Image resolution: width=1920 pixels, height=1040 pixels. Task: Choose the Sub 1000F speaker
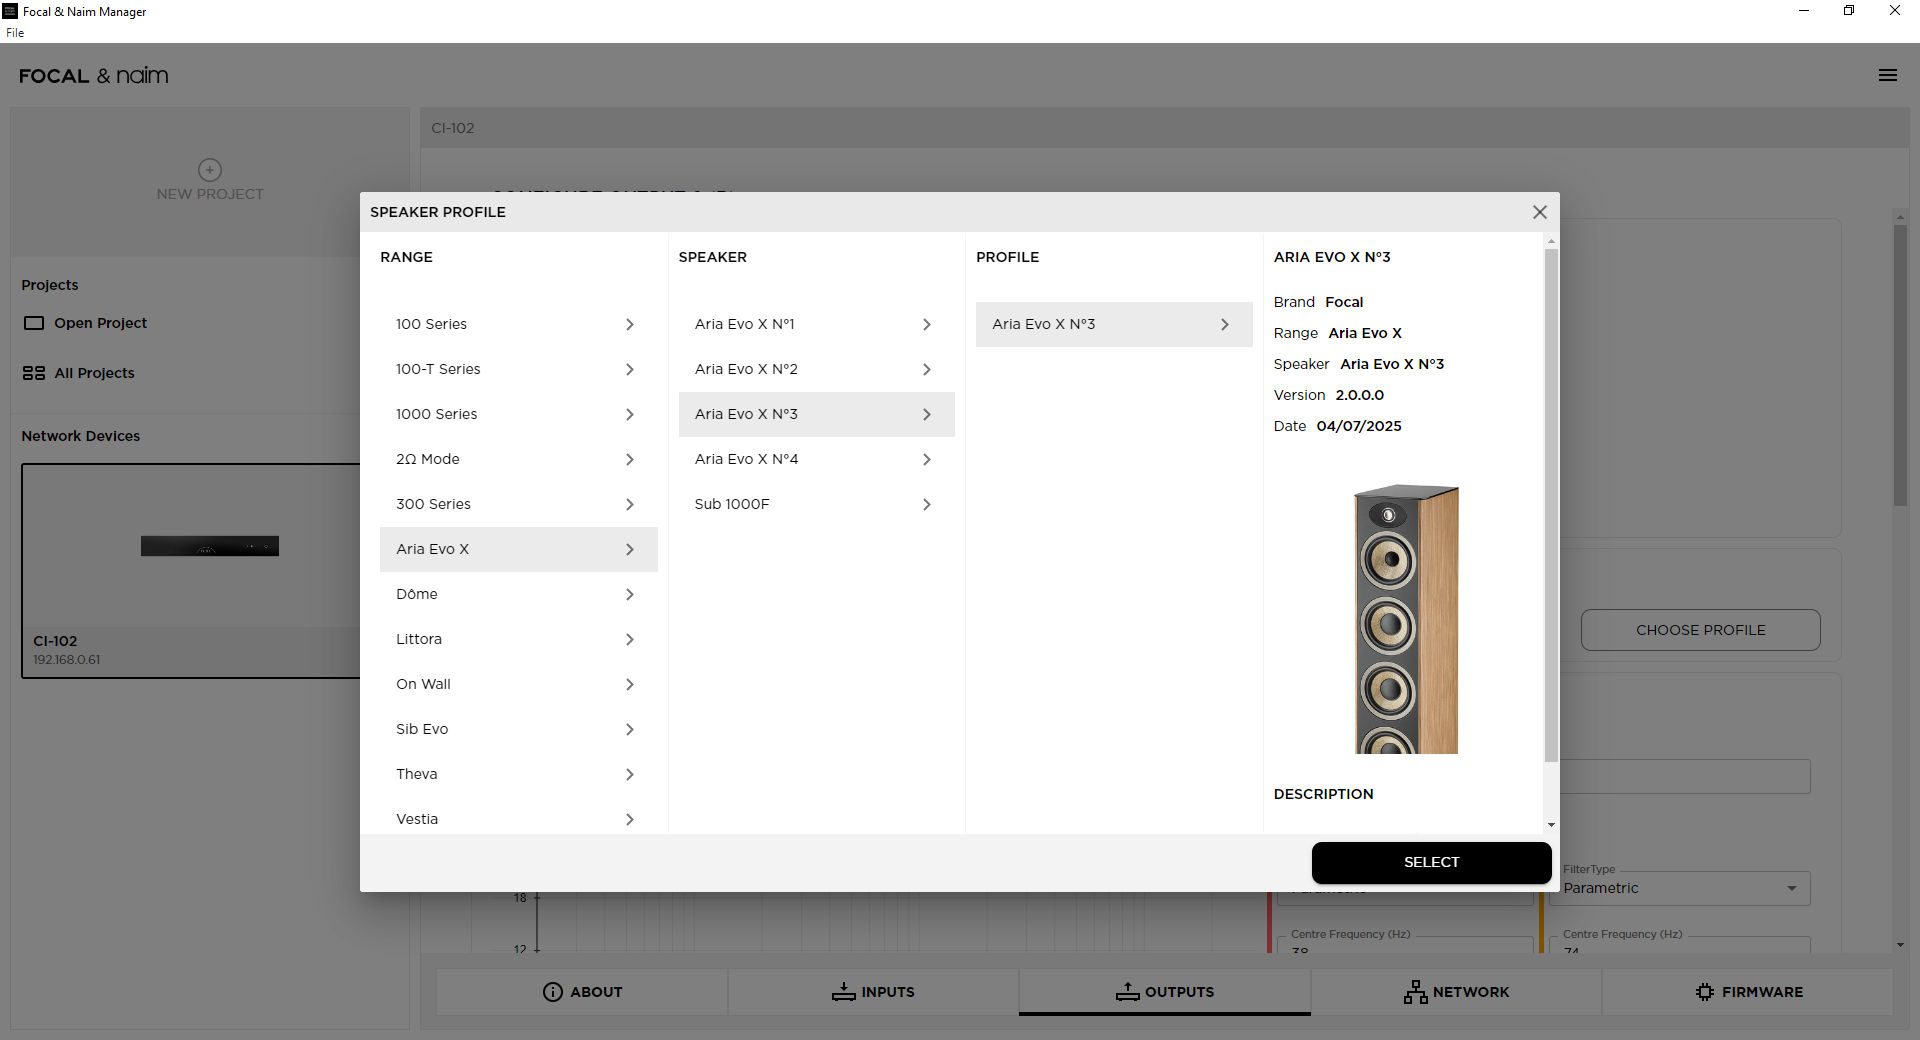815,504
